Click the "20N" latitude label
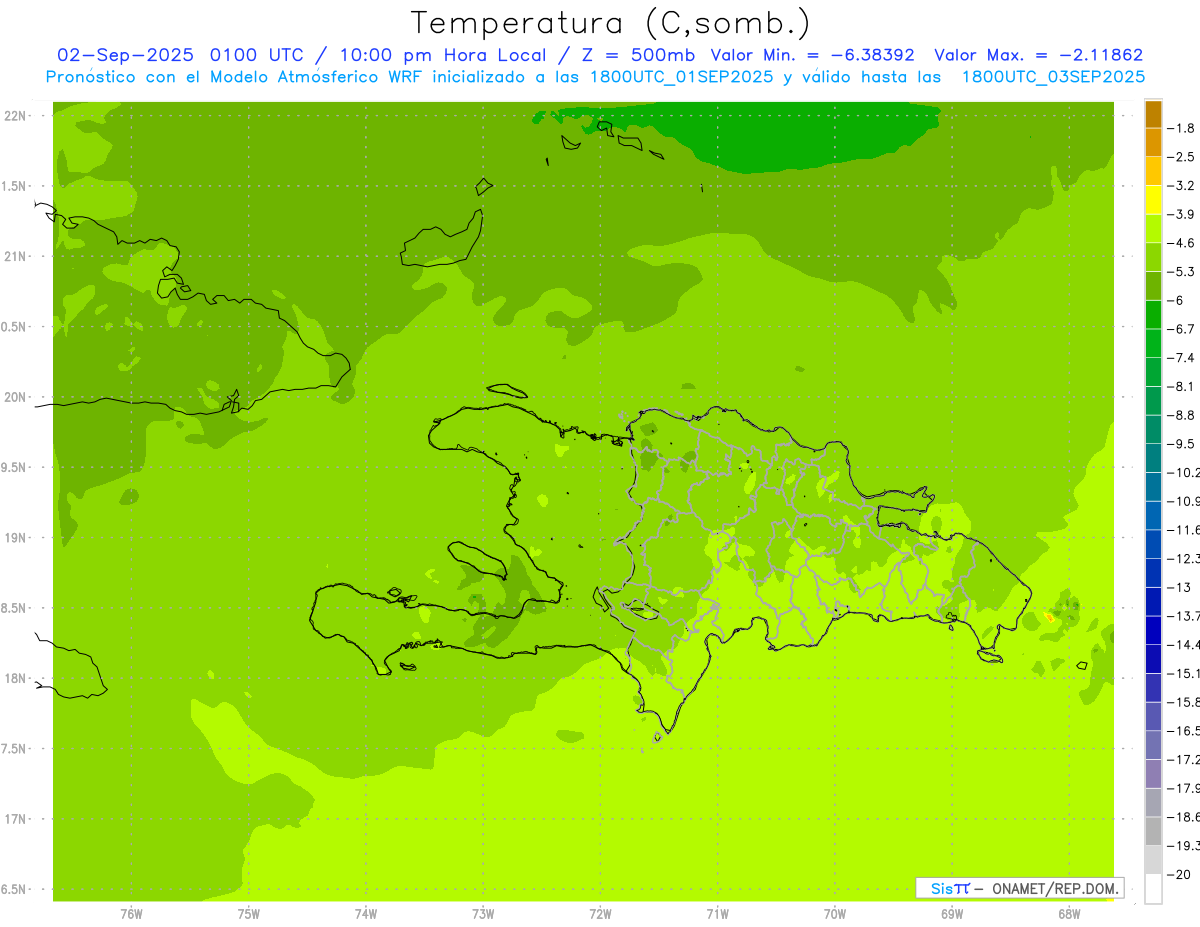The width and height of the screenshot is (1200, 927). (x=15, y=398)
